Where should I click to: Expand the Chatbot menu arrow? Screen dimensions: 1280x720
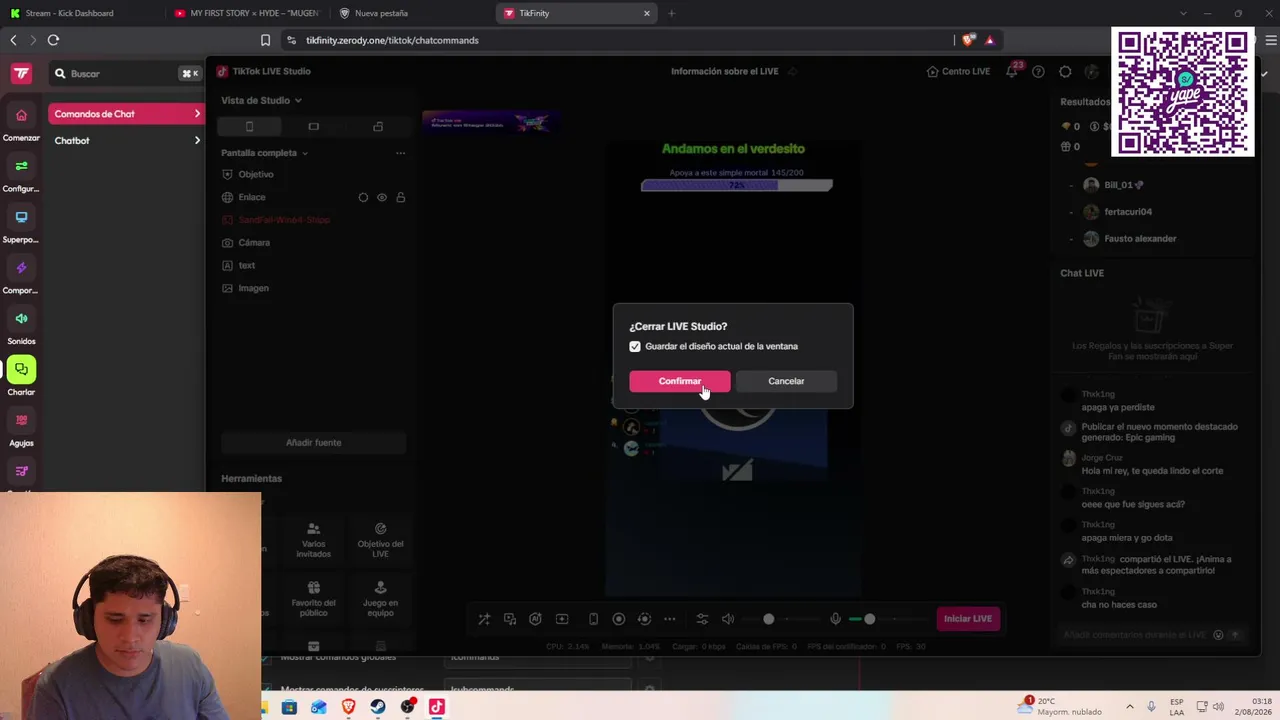click(197, 141)
